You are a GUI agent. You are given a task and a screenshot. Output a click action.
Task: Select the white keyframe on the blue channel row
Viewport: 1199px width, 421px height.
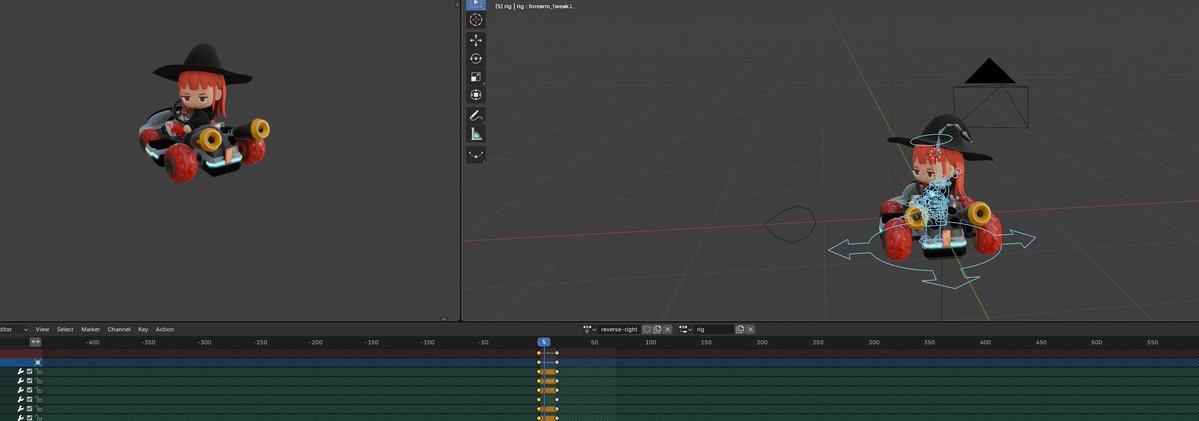[557, 362]
